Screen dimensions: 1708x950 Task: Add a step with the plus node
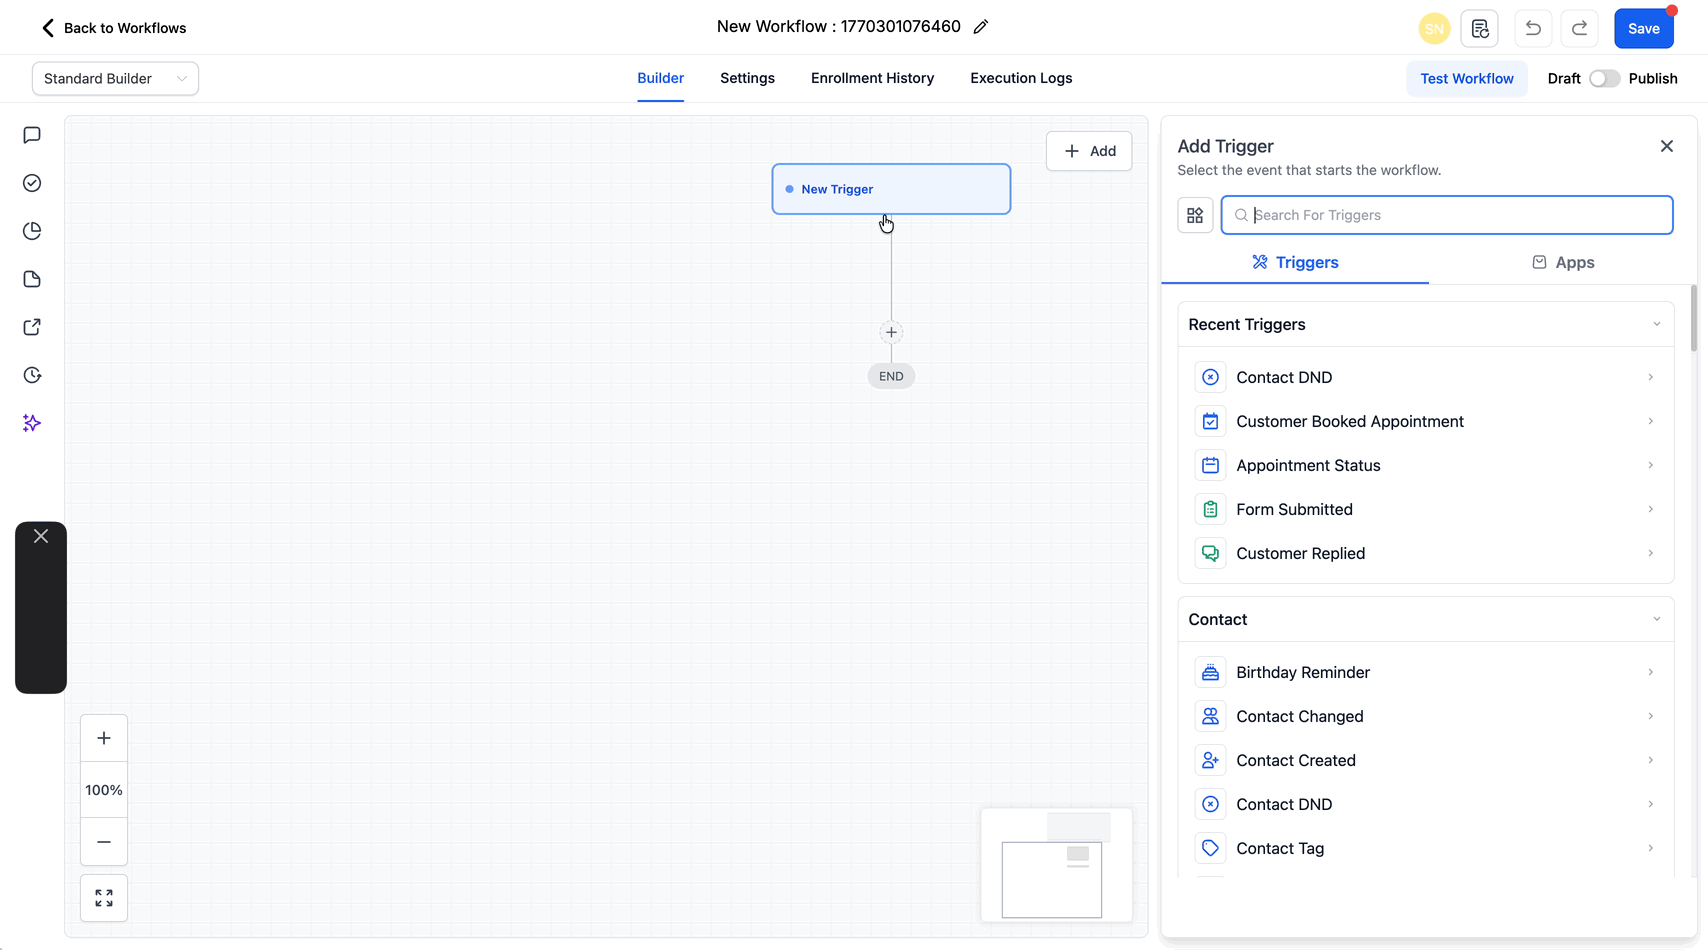coord(891,332)
